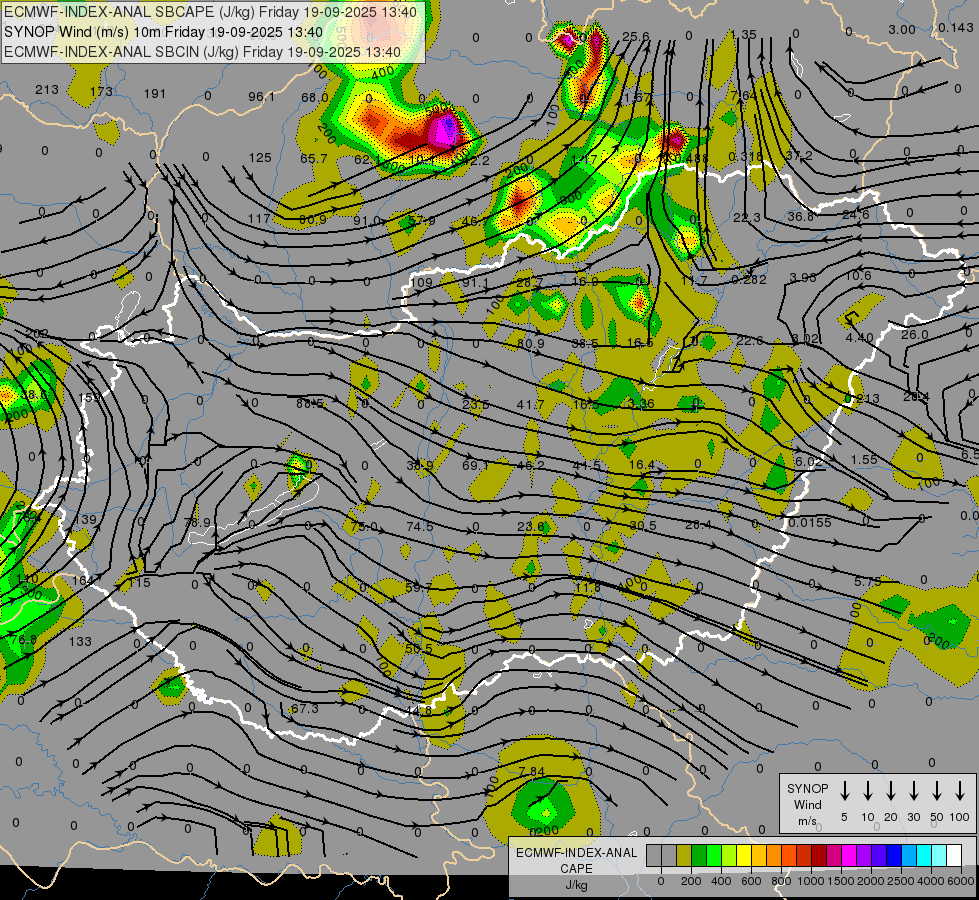Click the '191' value on the map
Viewport: 979px width, 900px height.
click(155, 94)
